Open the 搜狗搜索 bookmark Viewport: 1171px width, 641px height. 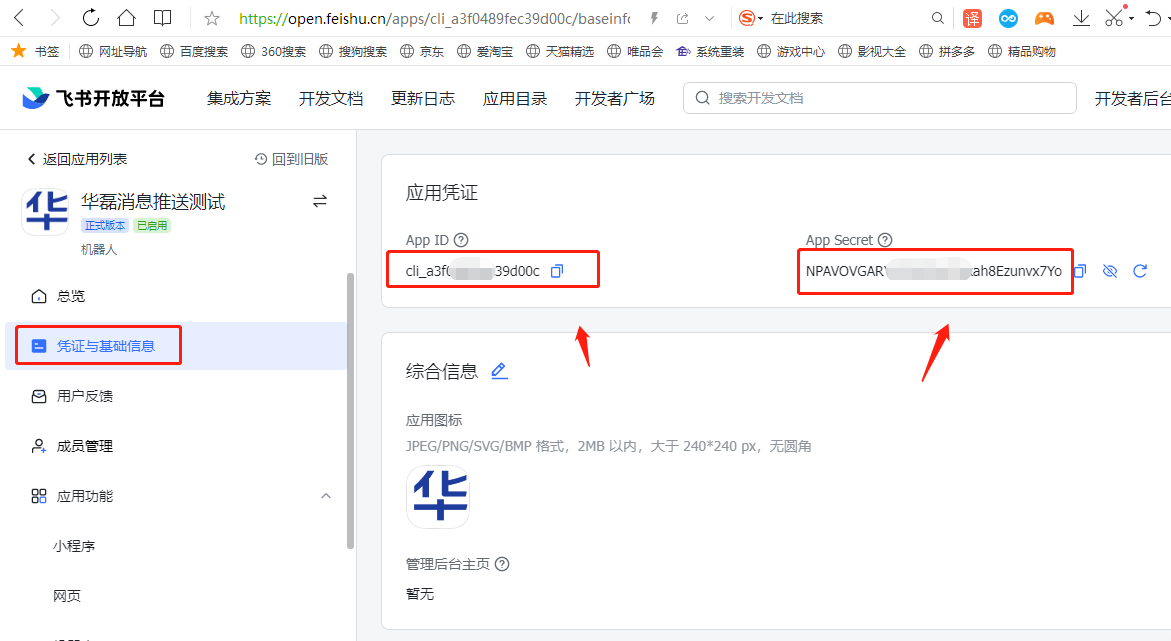[352, 52]
